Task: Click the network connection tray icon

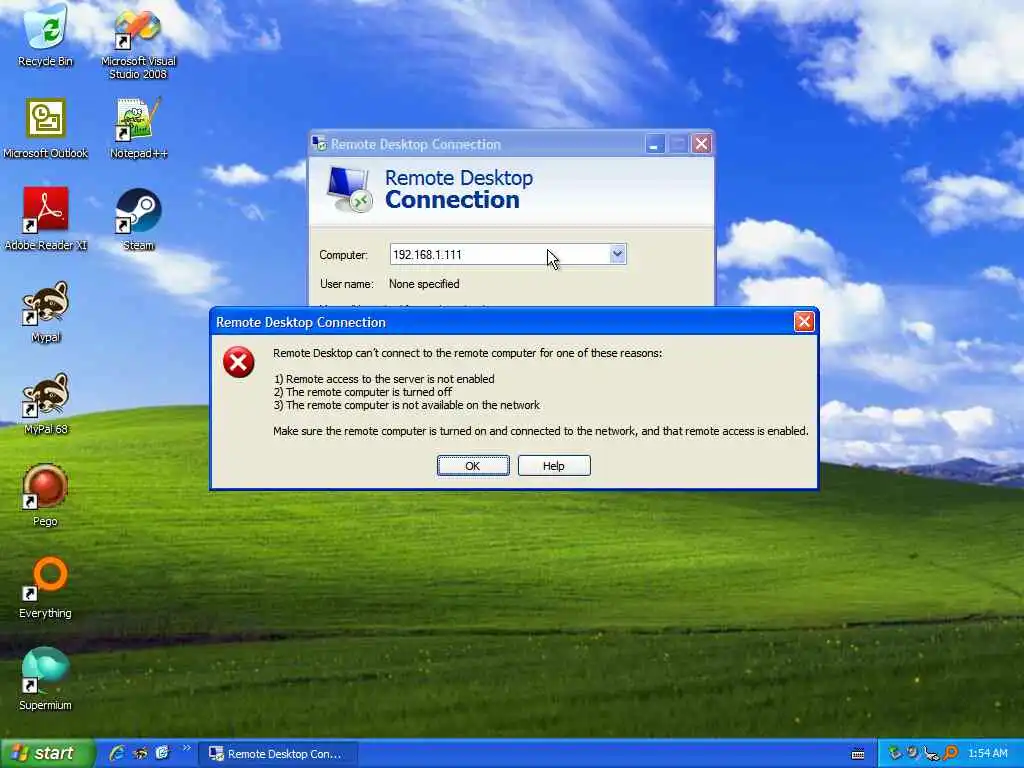Action: [x=931, y=754]
